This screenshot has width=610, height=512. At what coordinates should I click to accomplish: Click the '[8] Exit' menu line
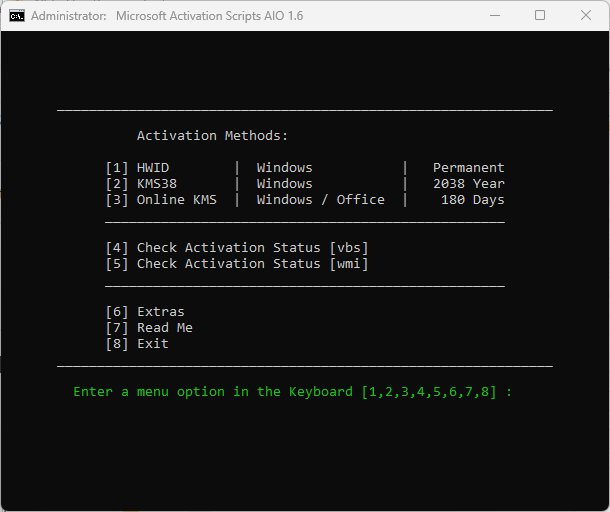pos(137,344)
